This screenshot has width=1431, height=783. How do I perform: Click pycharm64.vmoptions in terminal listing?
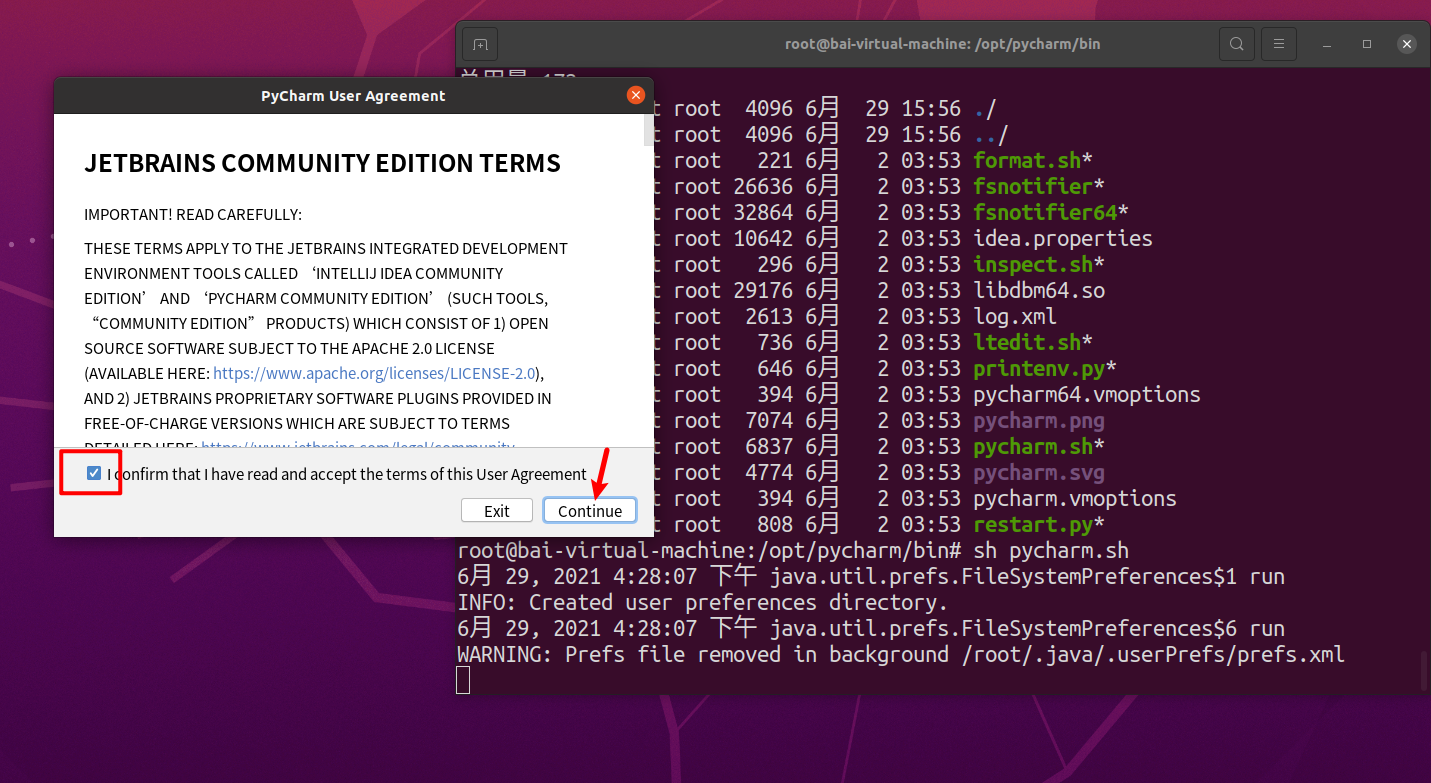pos(1087,394)
